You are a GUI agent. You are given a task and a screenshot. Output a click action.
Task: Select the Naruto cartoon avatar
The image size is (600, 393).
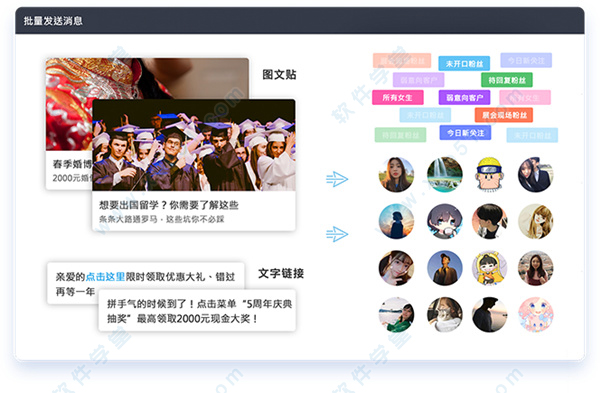click(489, 174)
